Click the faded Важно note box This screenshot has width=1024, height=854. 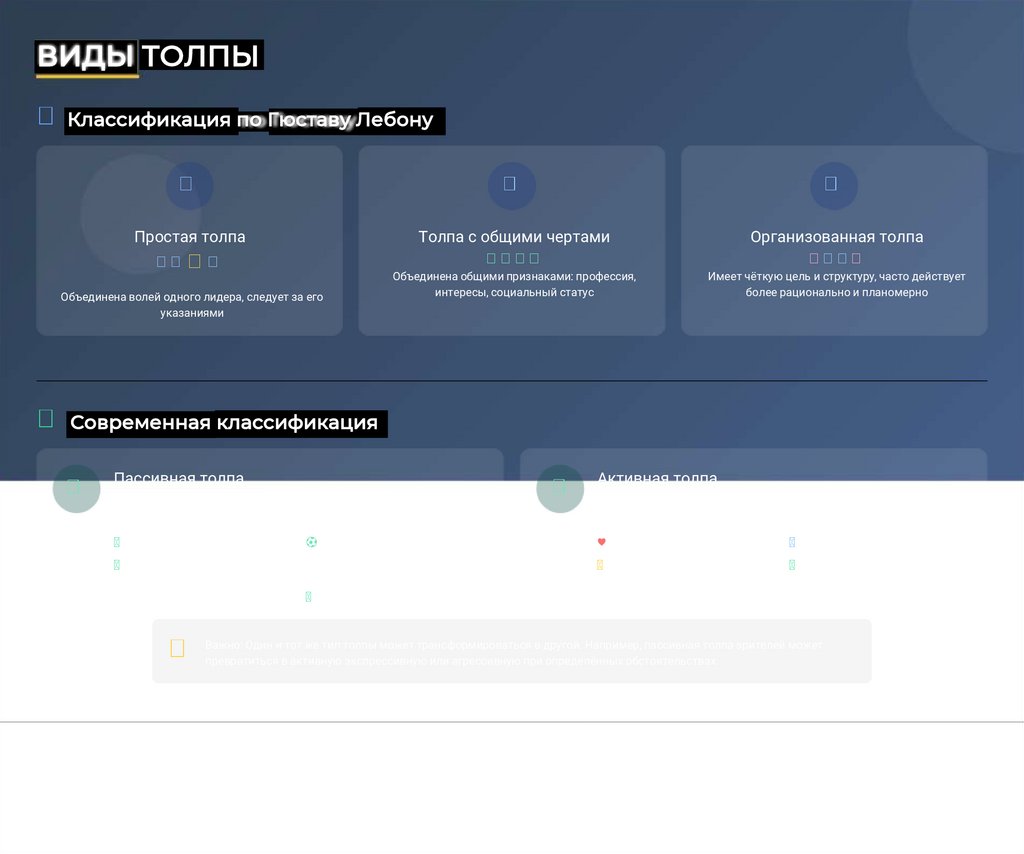click(512, 651)
